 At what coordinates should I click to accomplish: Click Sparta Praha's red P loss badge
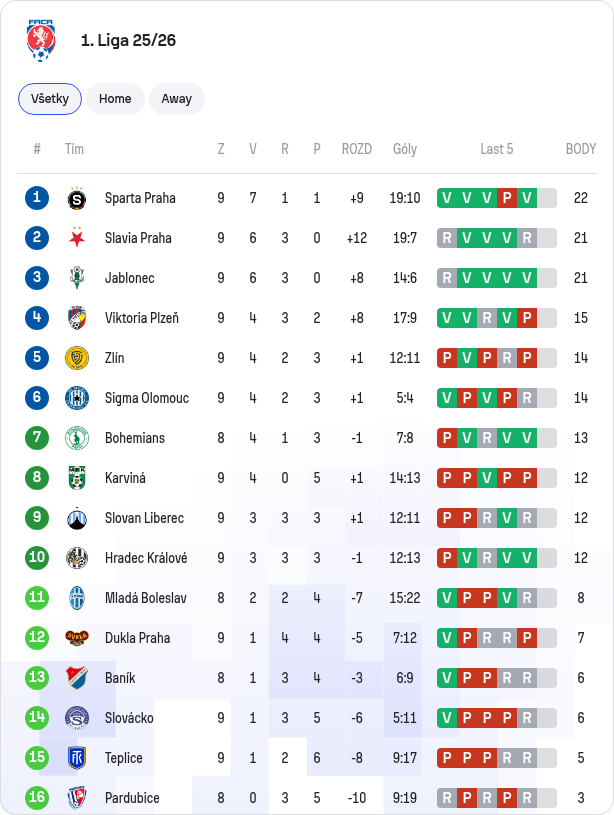click(507, 198)
